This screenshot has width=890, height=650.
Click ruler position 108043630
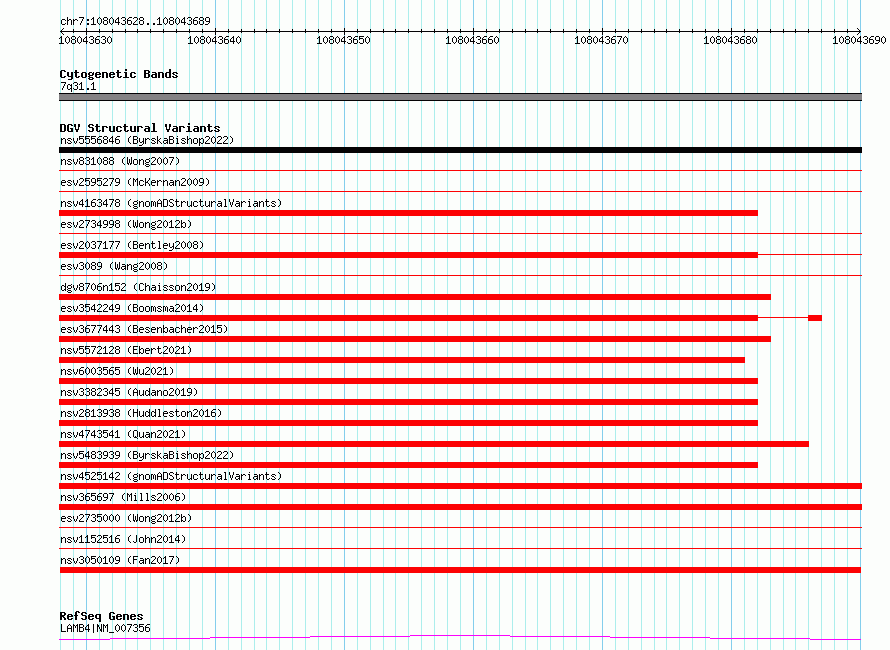[x=86, y=40]
